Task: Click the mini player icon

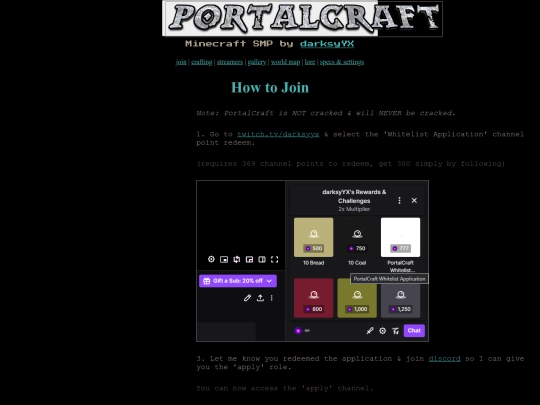Action: (x=249, y=259)
